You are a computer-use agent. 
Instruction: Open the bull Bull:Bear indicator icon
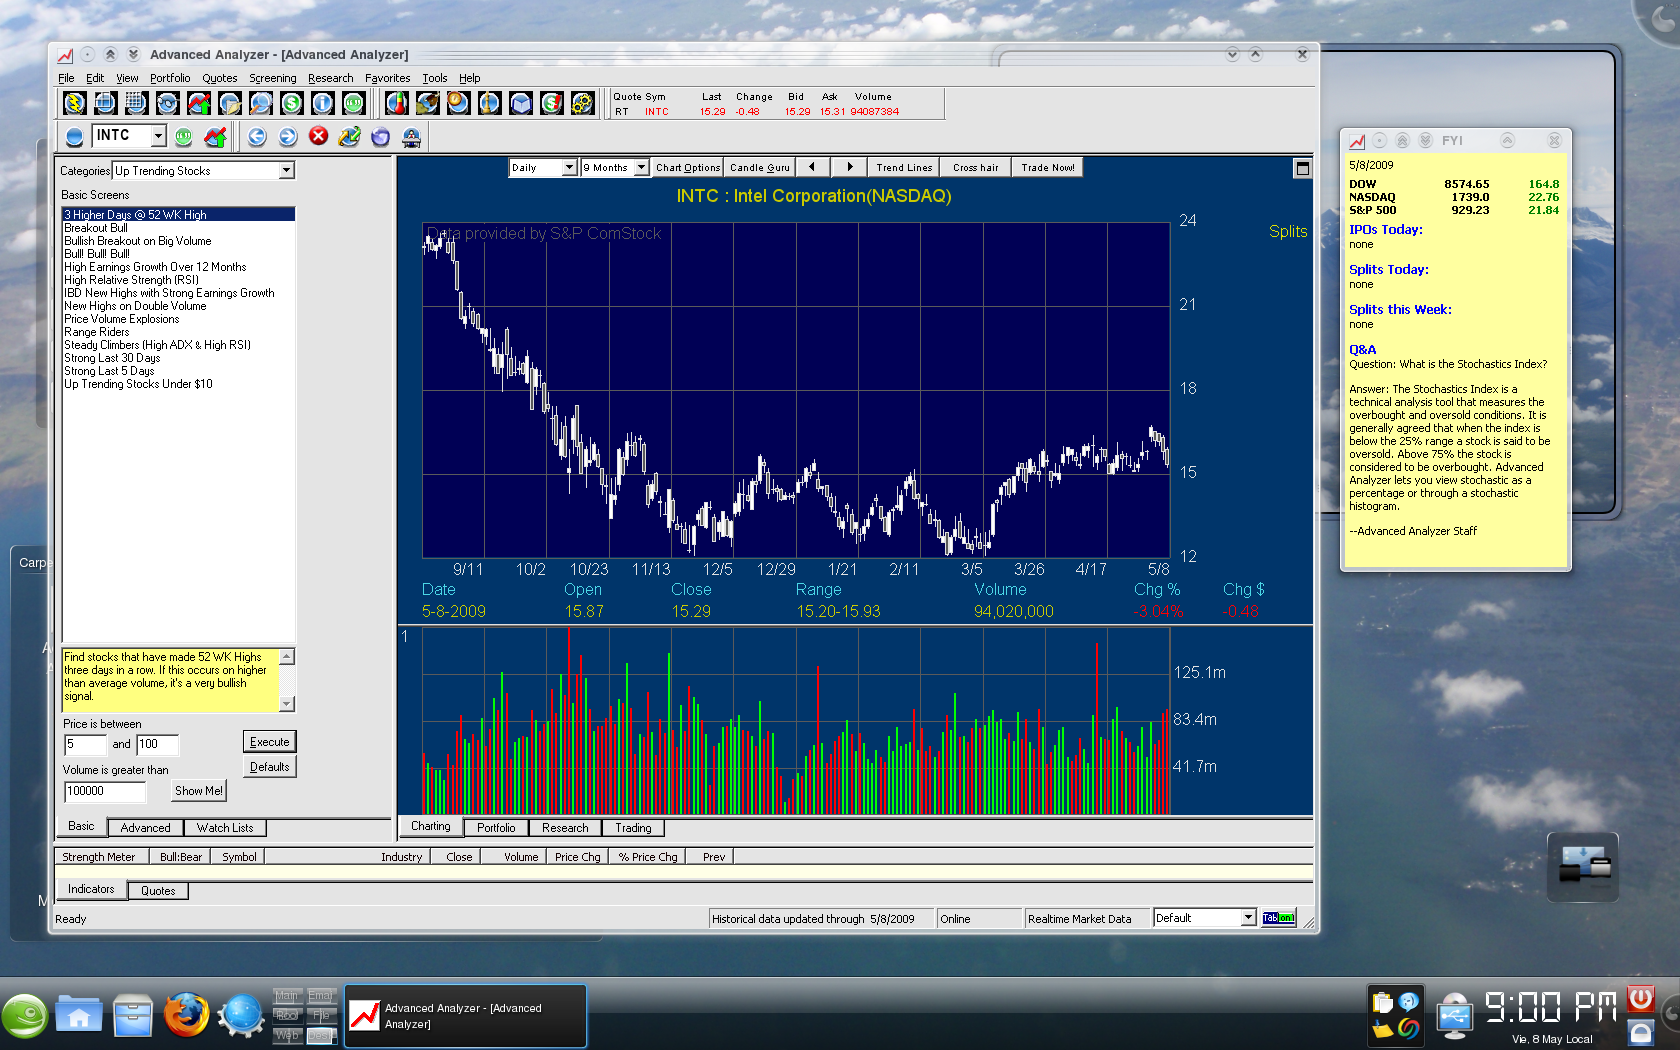(427, 103)
